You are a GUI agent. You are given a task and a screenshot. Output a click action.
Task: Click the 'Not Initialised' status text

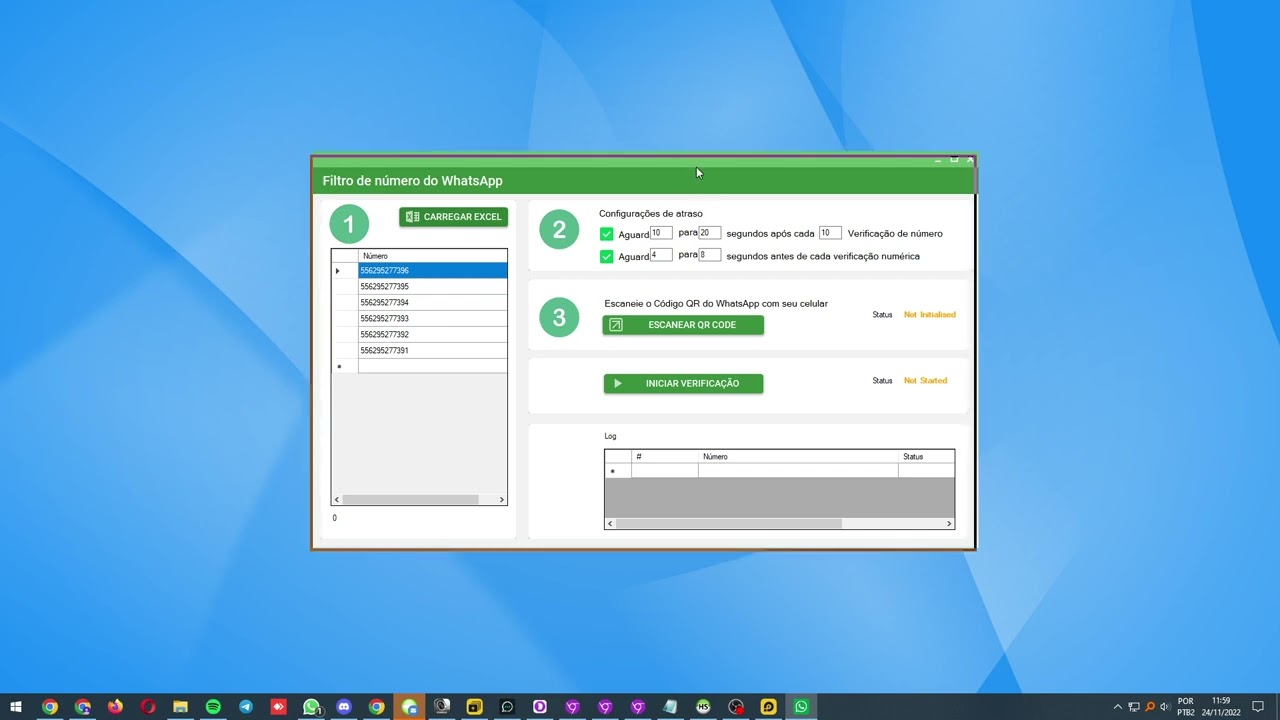coord(930,315)
